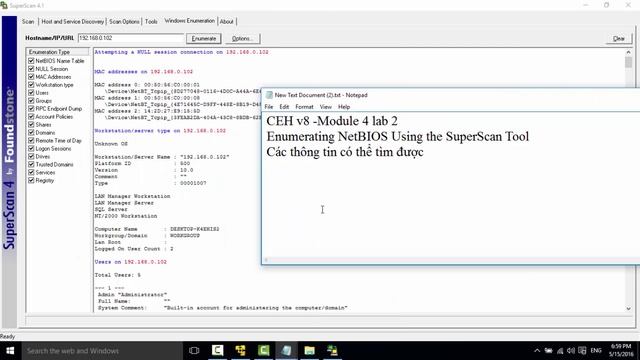Click the Enumeration Type column header
Image resolution: width=640 pixels, height=360 pixels.
coord(58,52)
